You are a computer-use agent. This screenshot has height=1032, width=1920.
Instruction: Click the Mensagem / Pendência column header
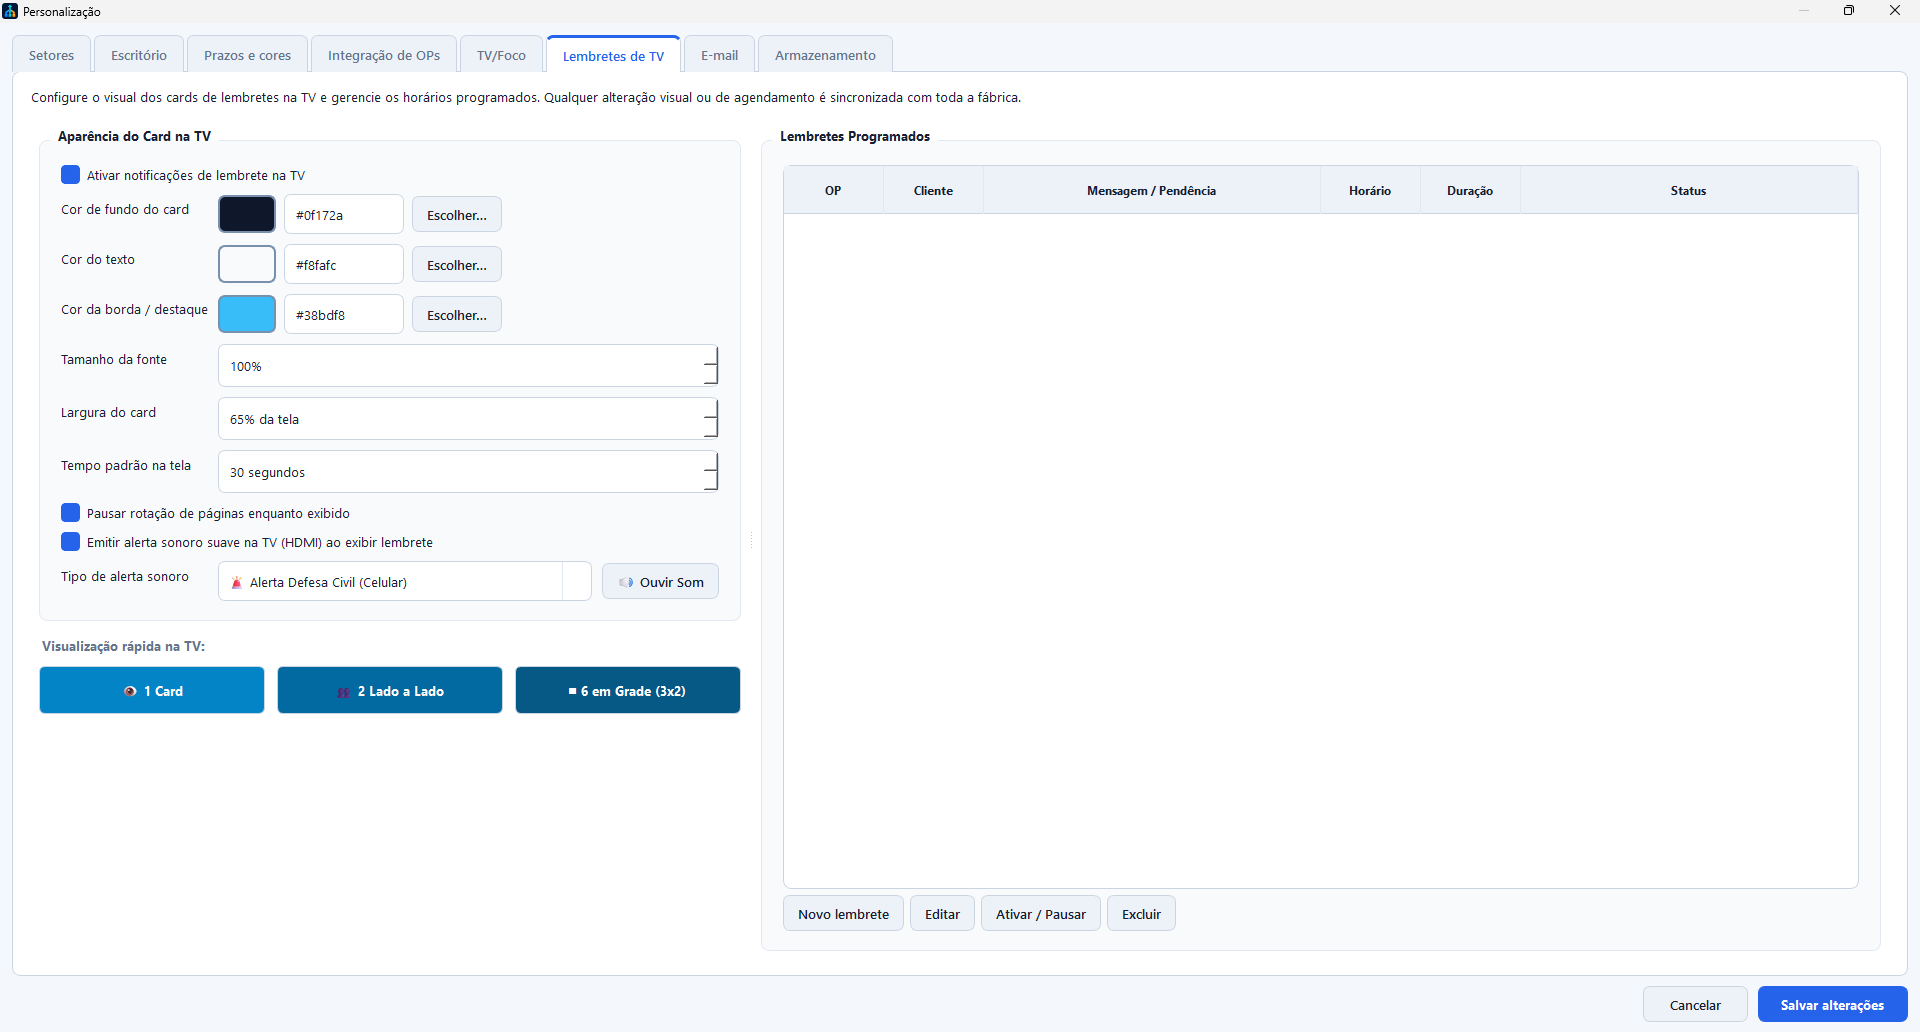click(1152, 190)
